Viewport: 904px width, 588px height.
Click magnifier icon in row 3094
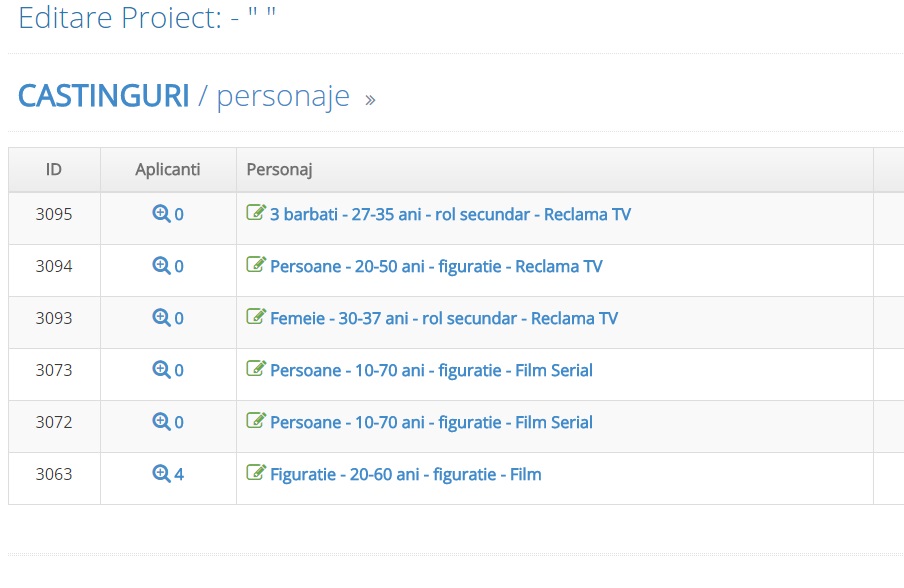(x=161, y=266)
